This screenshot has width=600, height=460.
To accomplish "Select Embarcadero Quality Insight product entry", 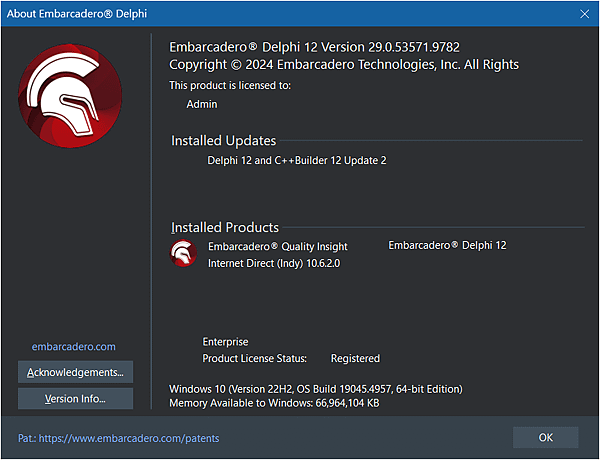I will [x=278, y=246].
